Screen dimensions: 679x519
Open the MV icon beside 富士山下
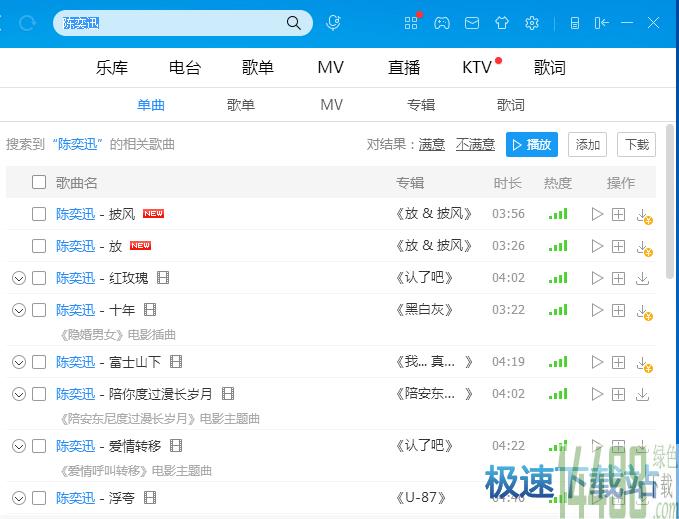click(176, 361)
